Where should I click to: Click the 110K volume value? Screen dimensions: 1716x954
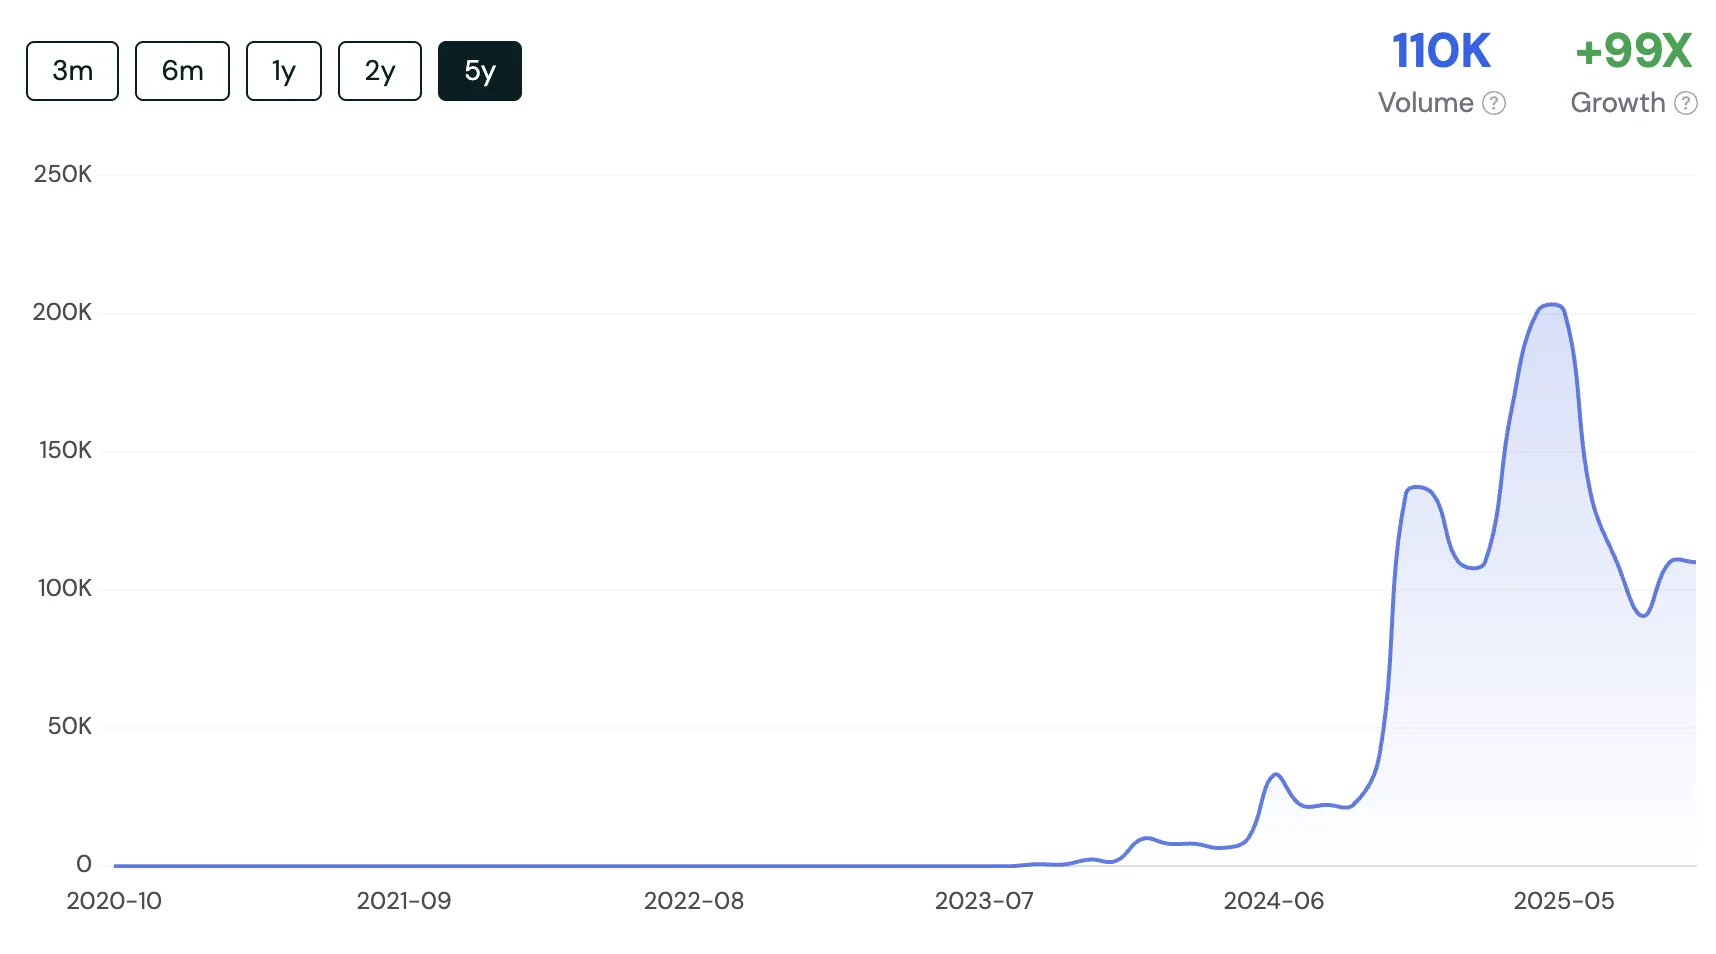tap(1440, 51)
